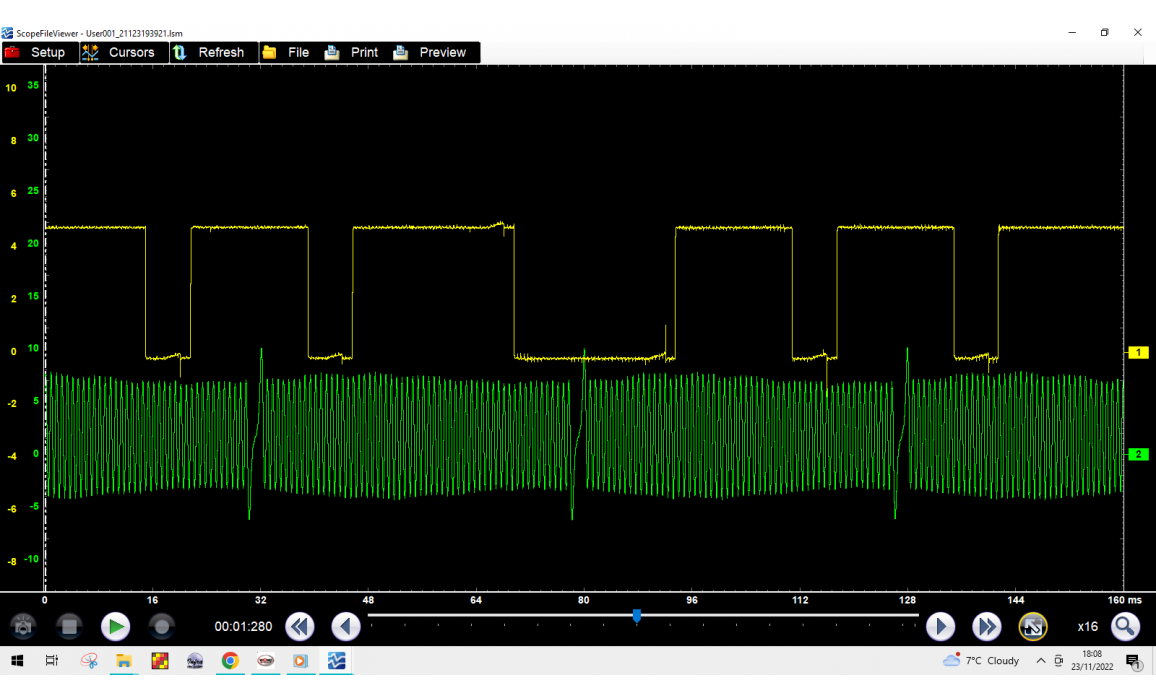Click the Record button
Viewport: 1156px width, 700px height.
(x=161, y=627)
